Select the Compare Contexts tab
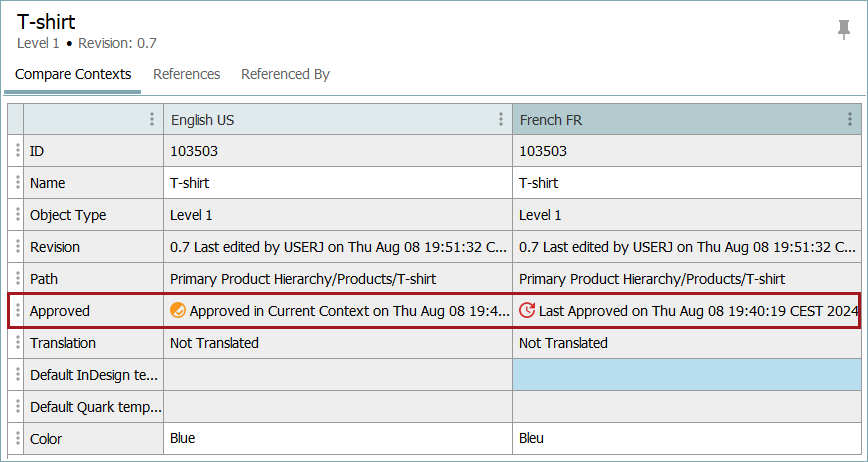The image size is (868, 462). (x=73, y=74)
